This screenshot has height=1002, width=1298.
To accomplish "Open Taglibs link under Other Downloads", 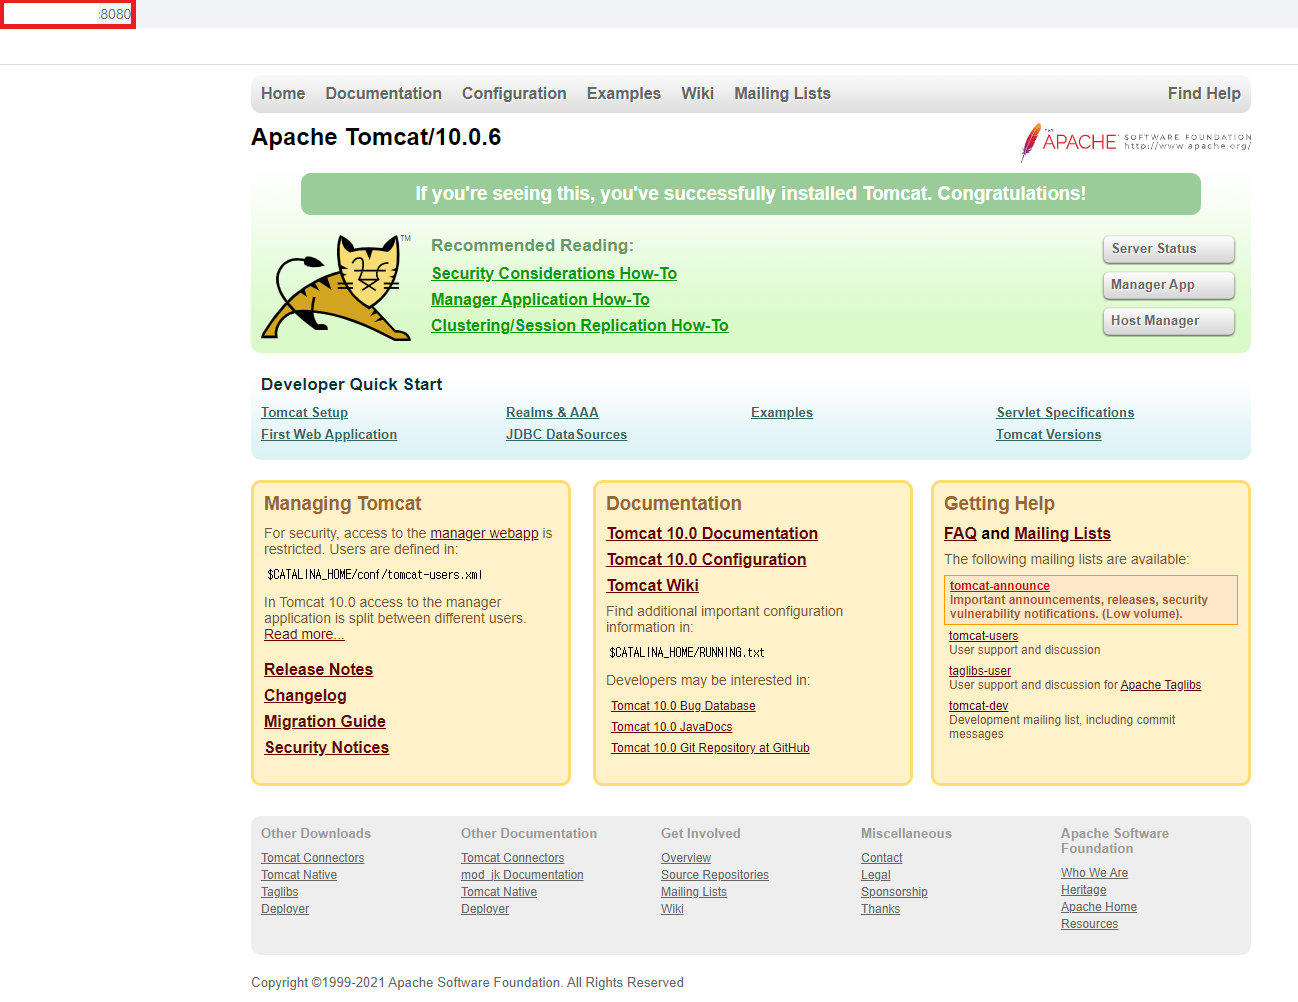I will (x=279, y=892).
